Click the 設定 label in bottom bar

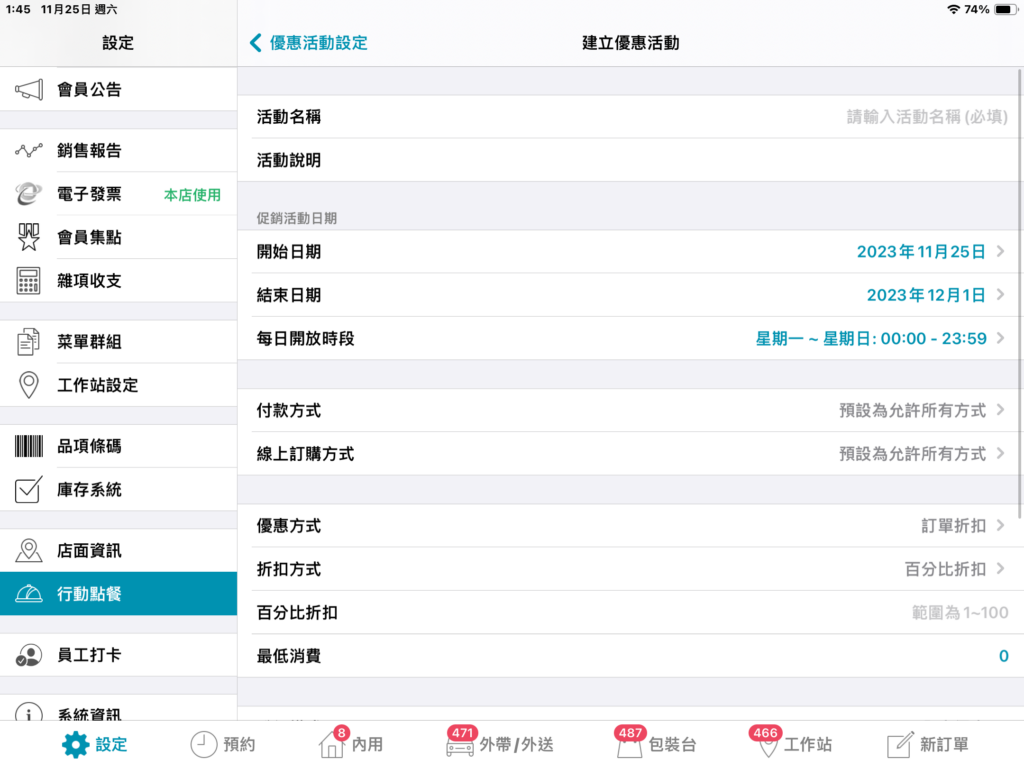(x=111, y=744)
